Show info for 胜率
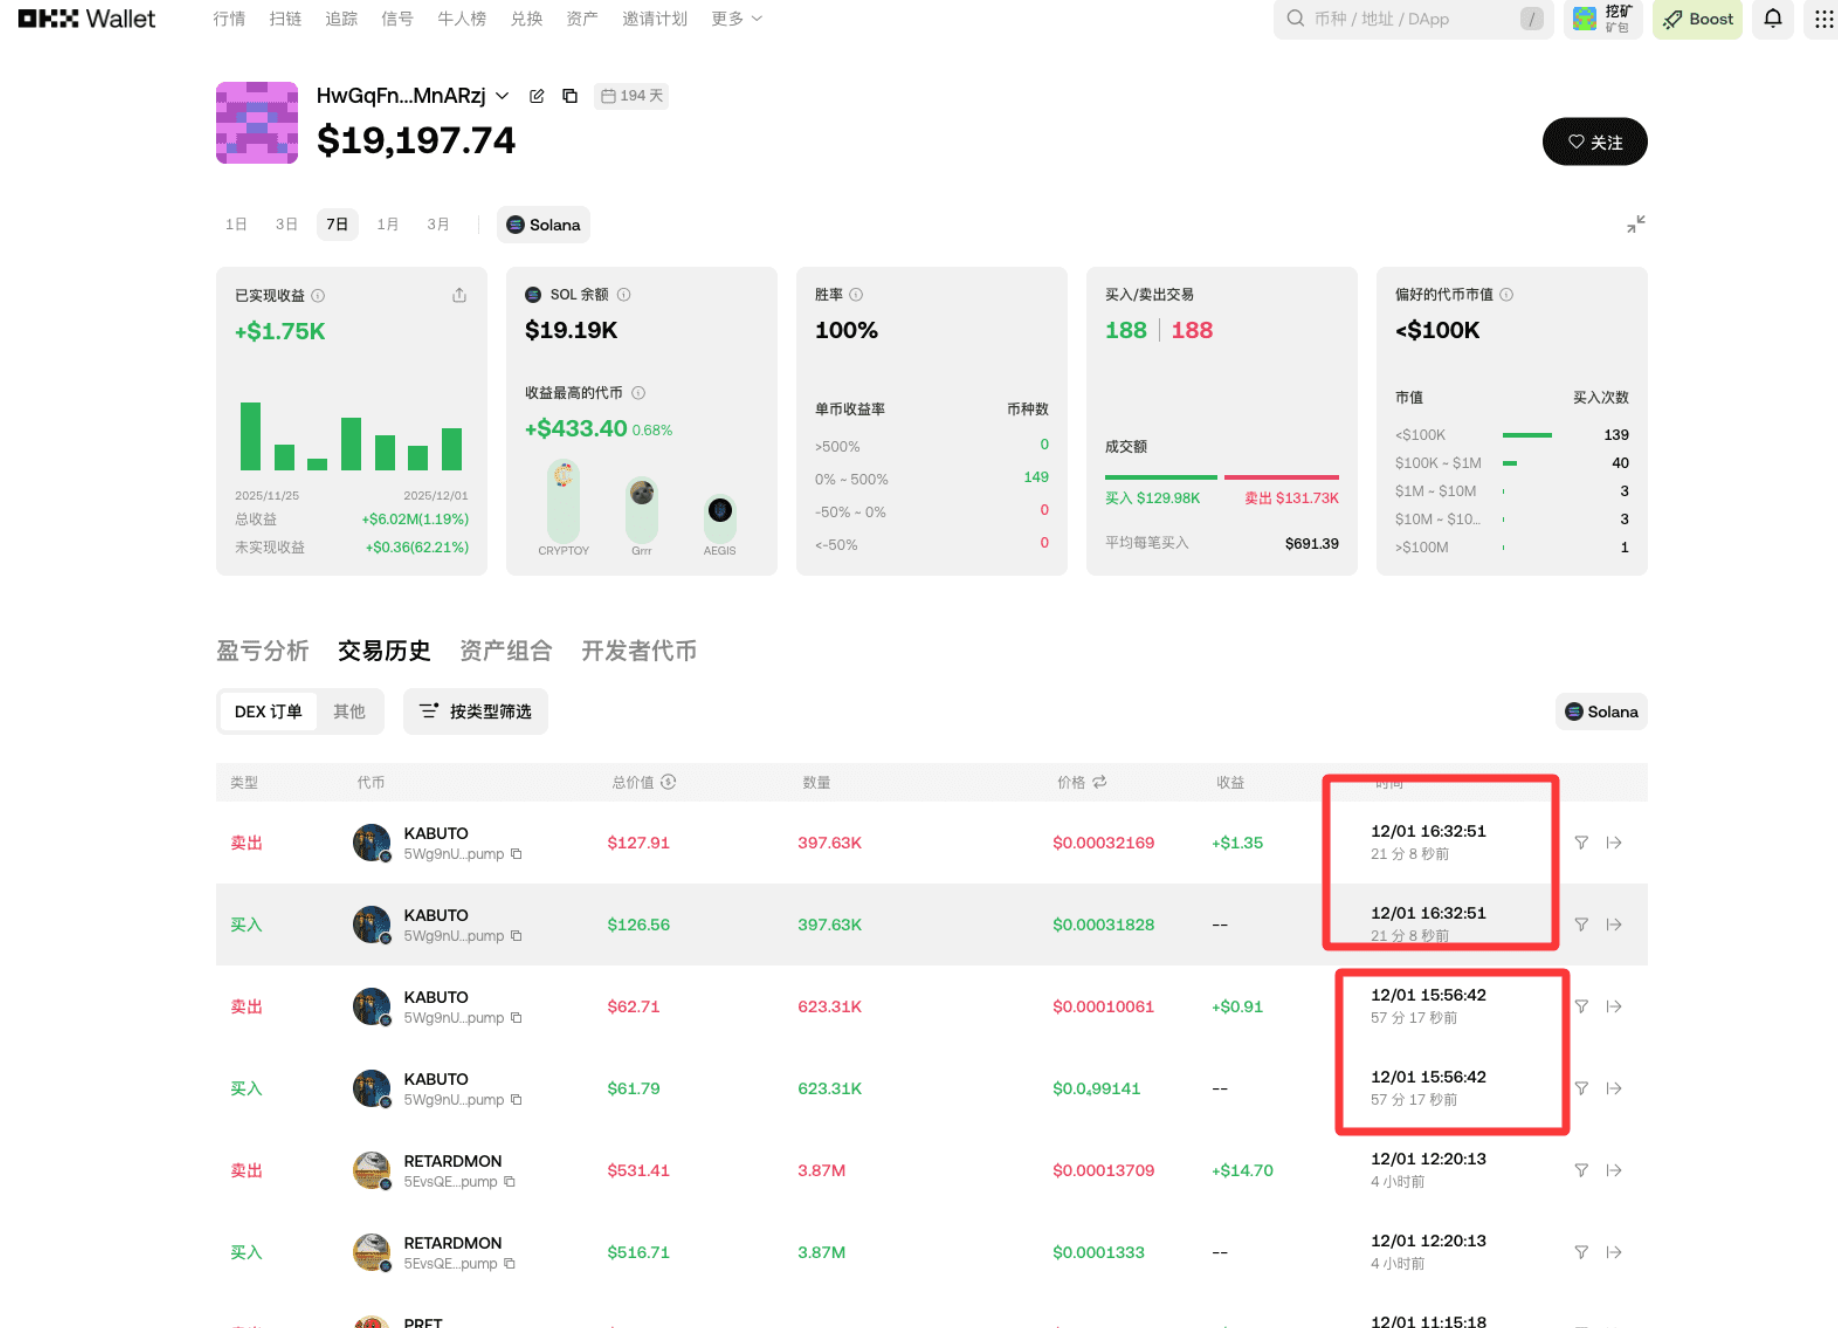Viewport: 1838px width, 1328px height. click(x=856, y=295)
